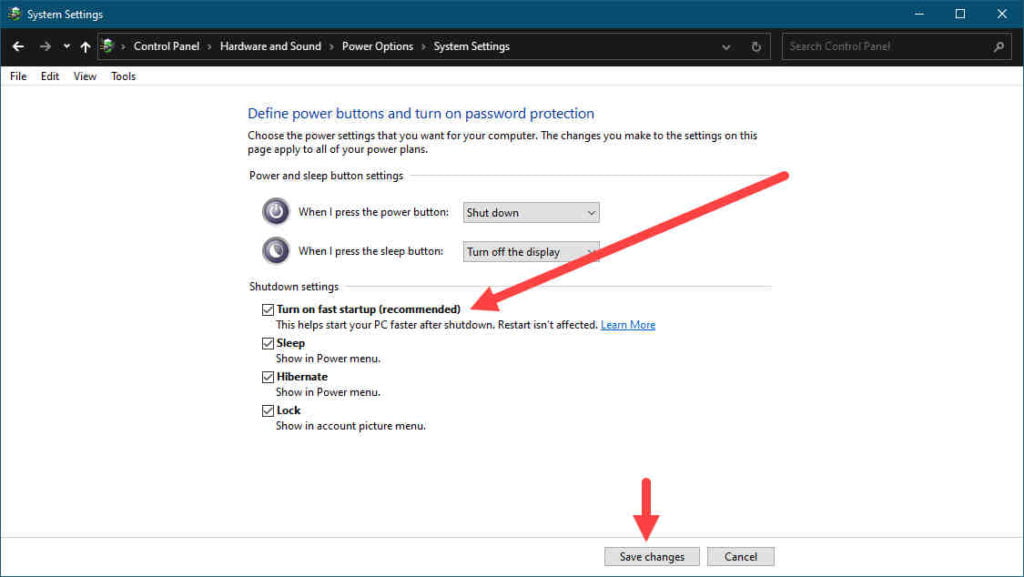Click the search magnifier icon
This screenshot has width=1024, height=577.
coord(999,46)
